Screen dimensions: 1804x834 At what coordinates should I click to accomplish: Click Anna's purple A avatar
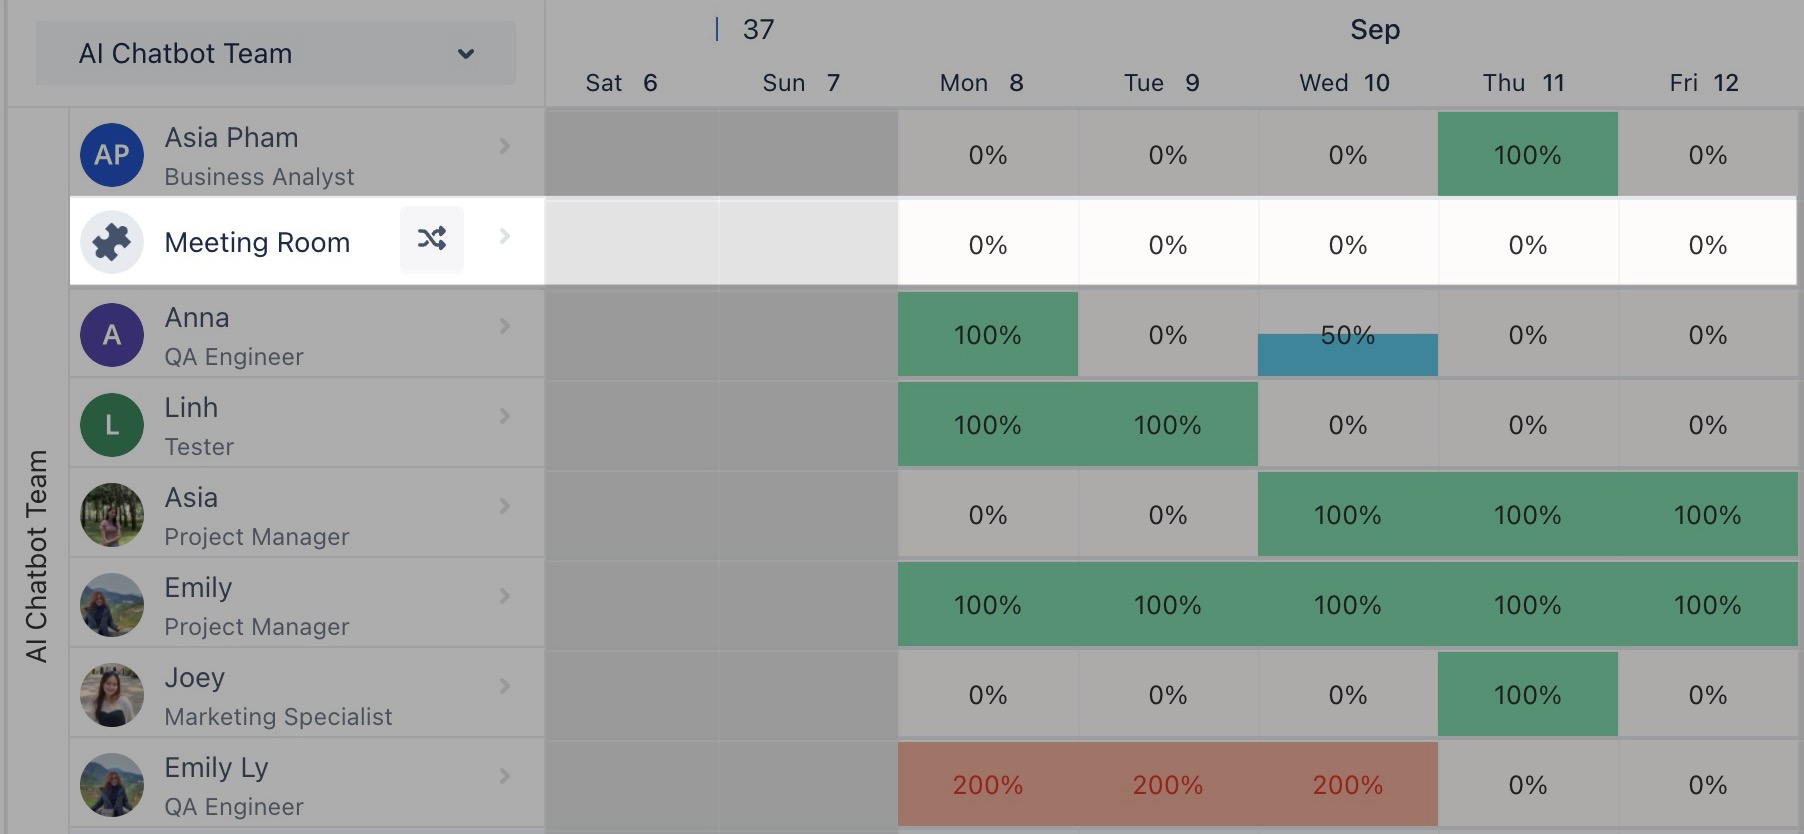point(112,335)
